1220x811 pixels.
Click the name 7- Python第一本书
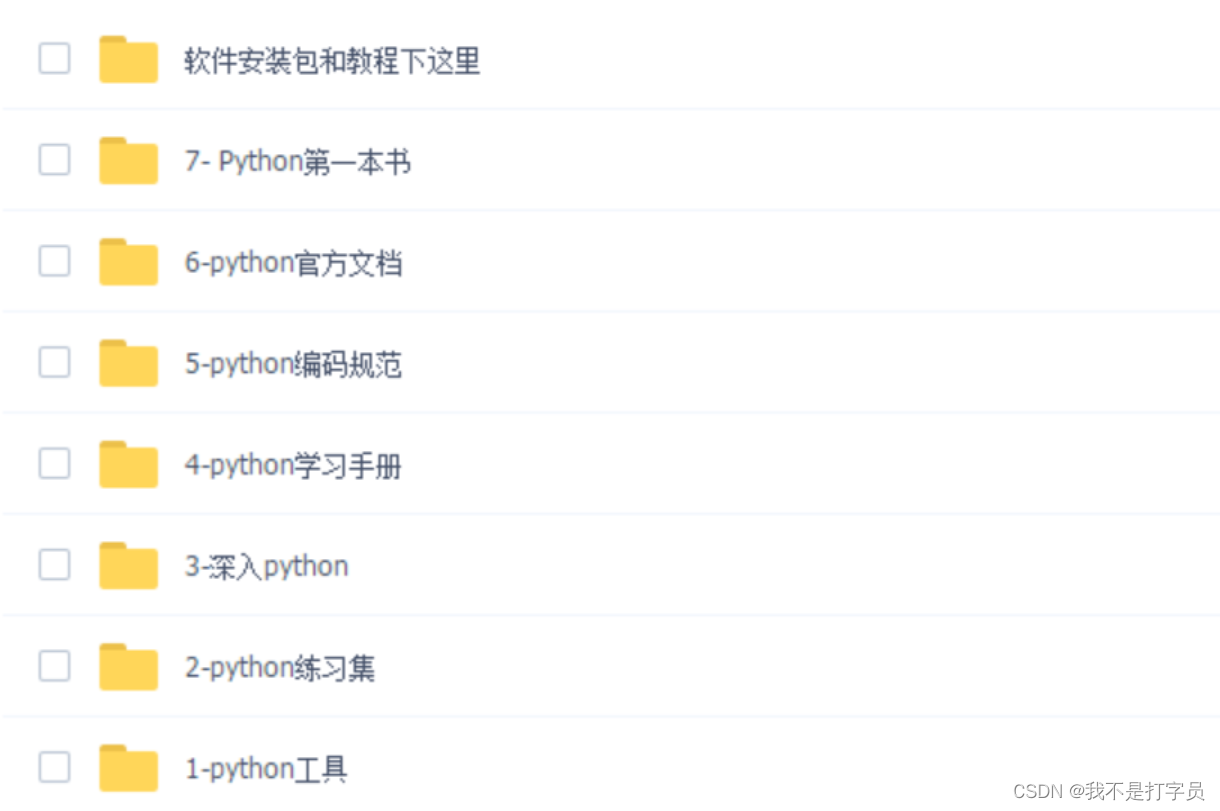tap(297, 162)
